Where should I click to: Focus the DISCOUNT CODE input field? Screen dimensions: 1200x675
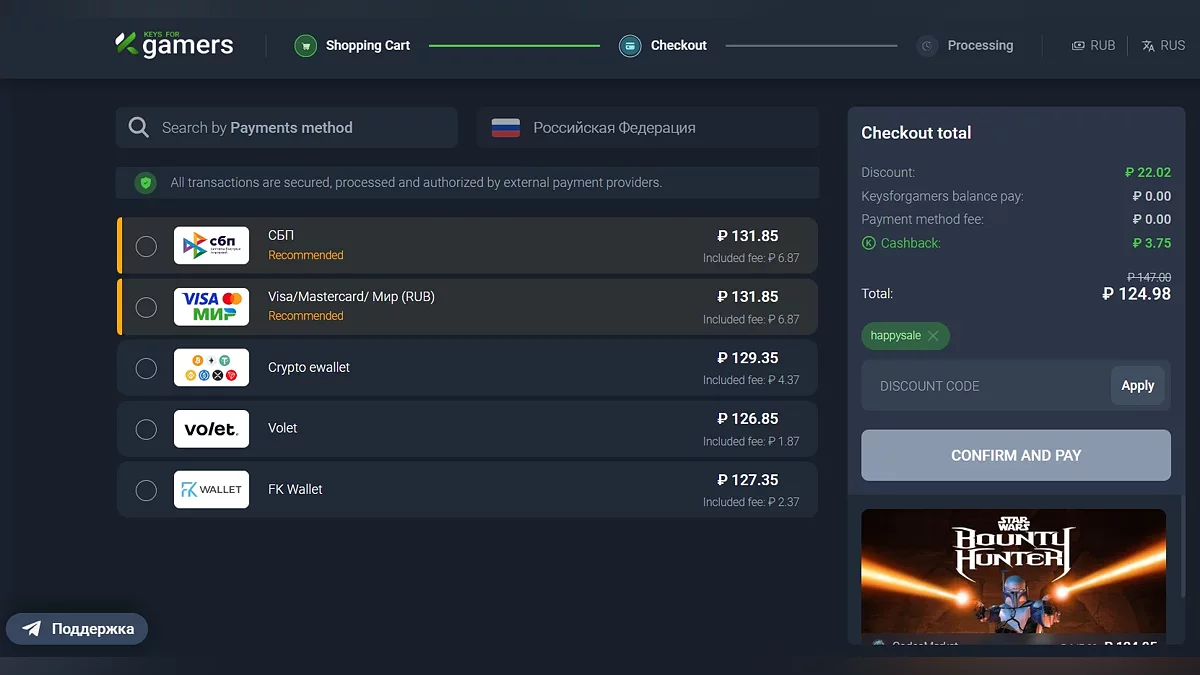point(985,386)
